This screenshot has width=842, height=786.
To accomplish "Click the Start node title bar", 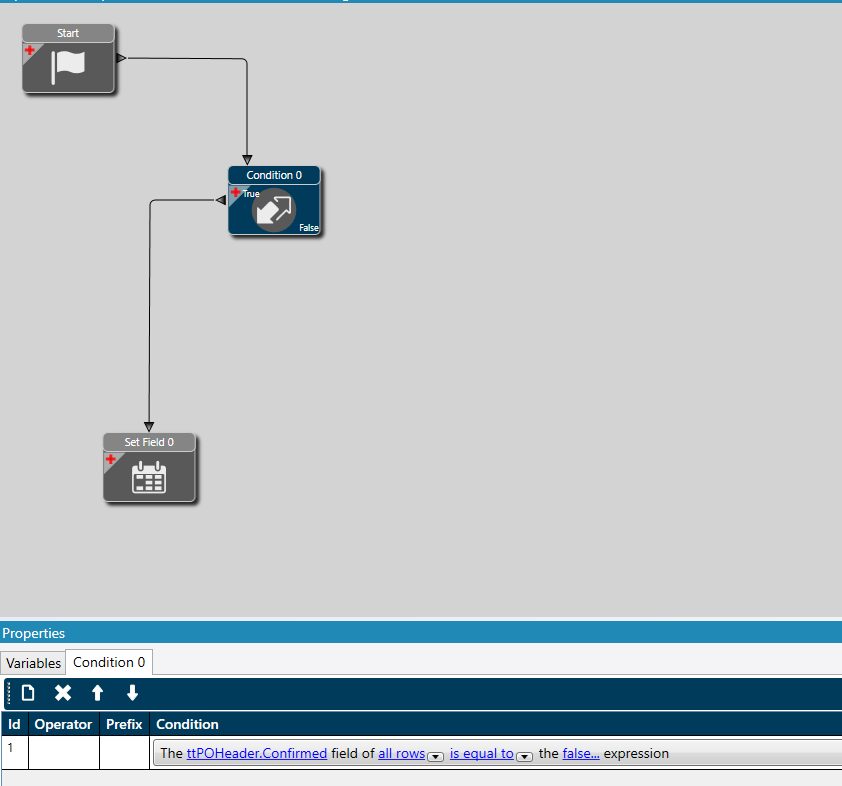I will [x=68, y=33].
